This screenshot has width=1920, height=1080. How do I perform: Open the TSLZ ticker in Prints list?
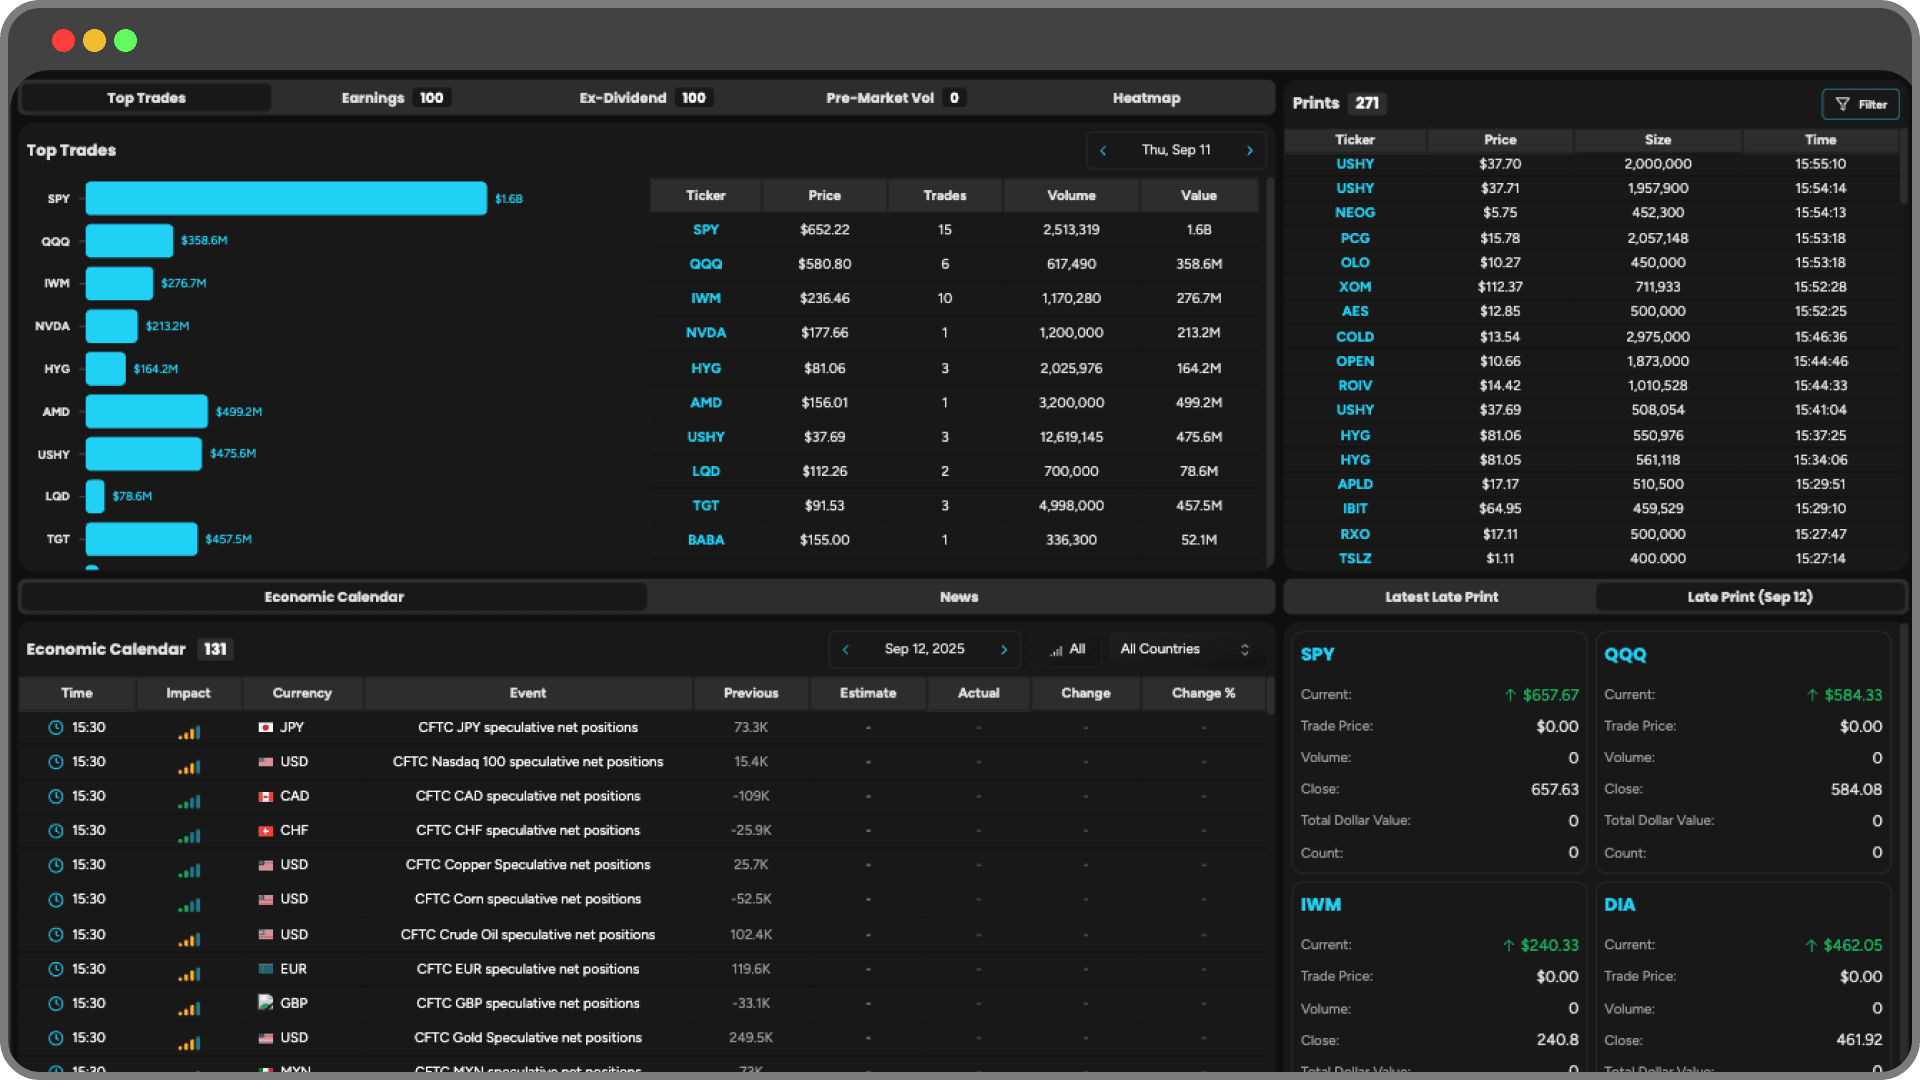[1355, 559]
